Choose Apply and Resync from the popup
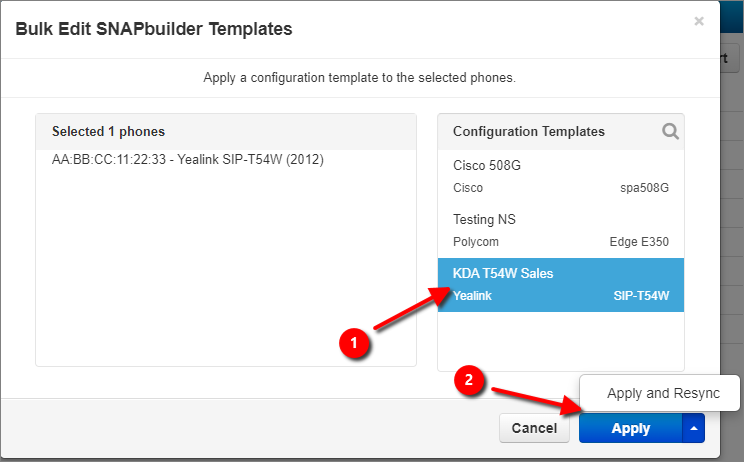Image resolution: width=744 pixels, height=462 pixels. 663,393
